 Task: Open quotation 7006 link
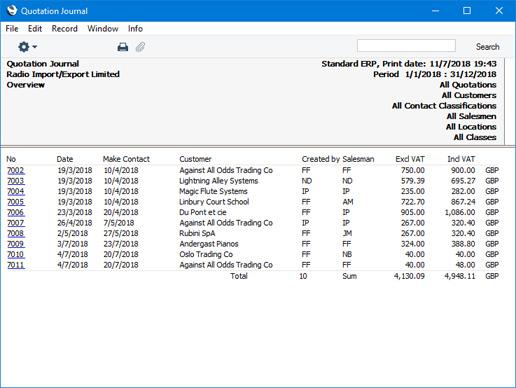point(16,212)
